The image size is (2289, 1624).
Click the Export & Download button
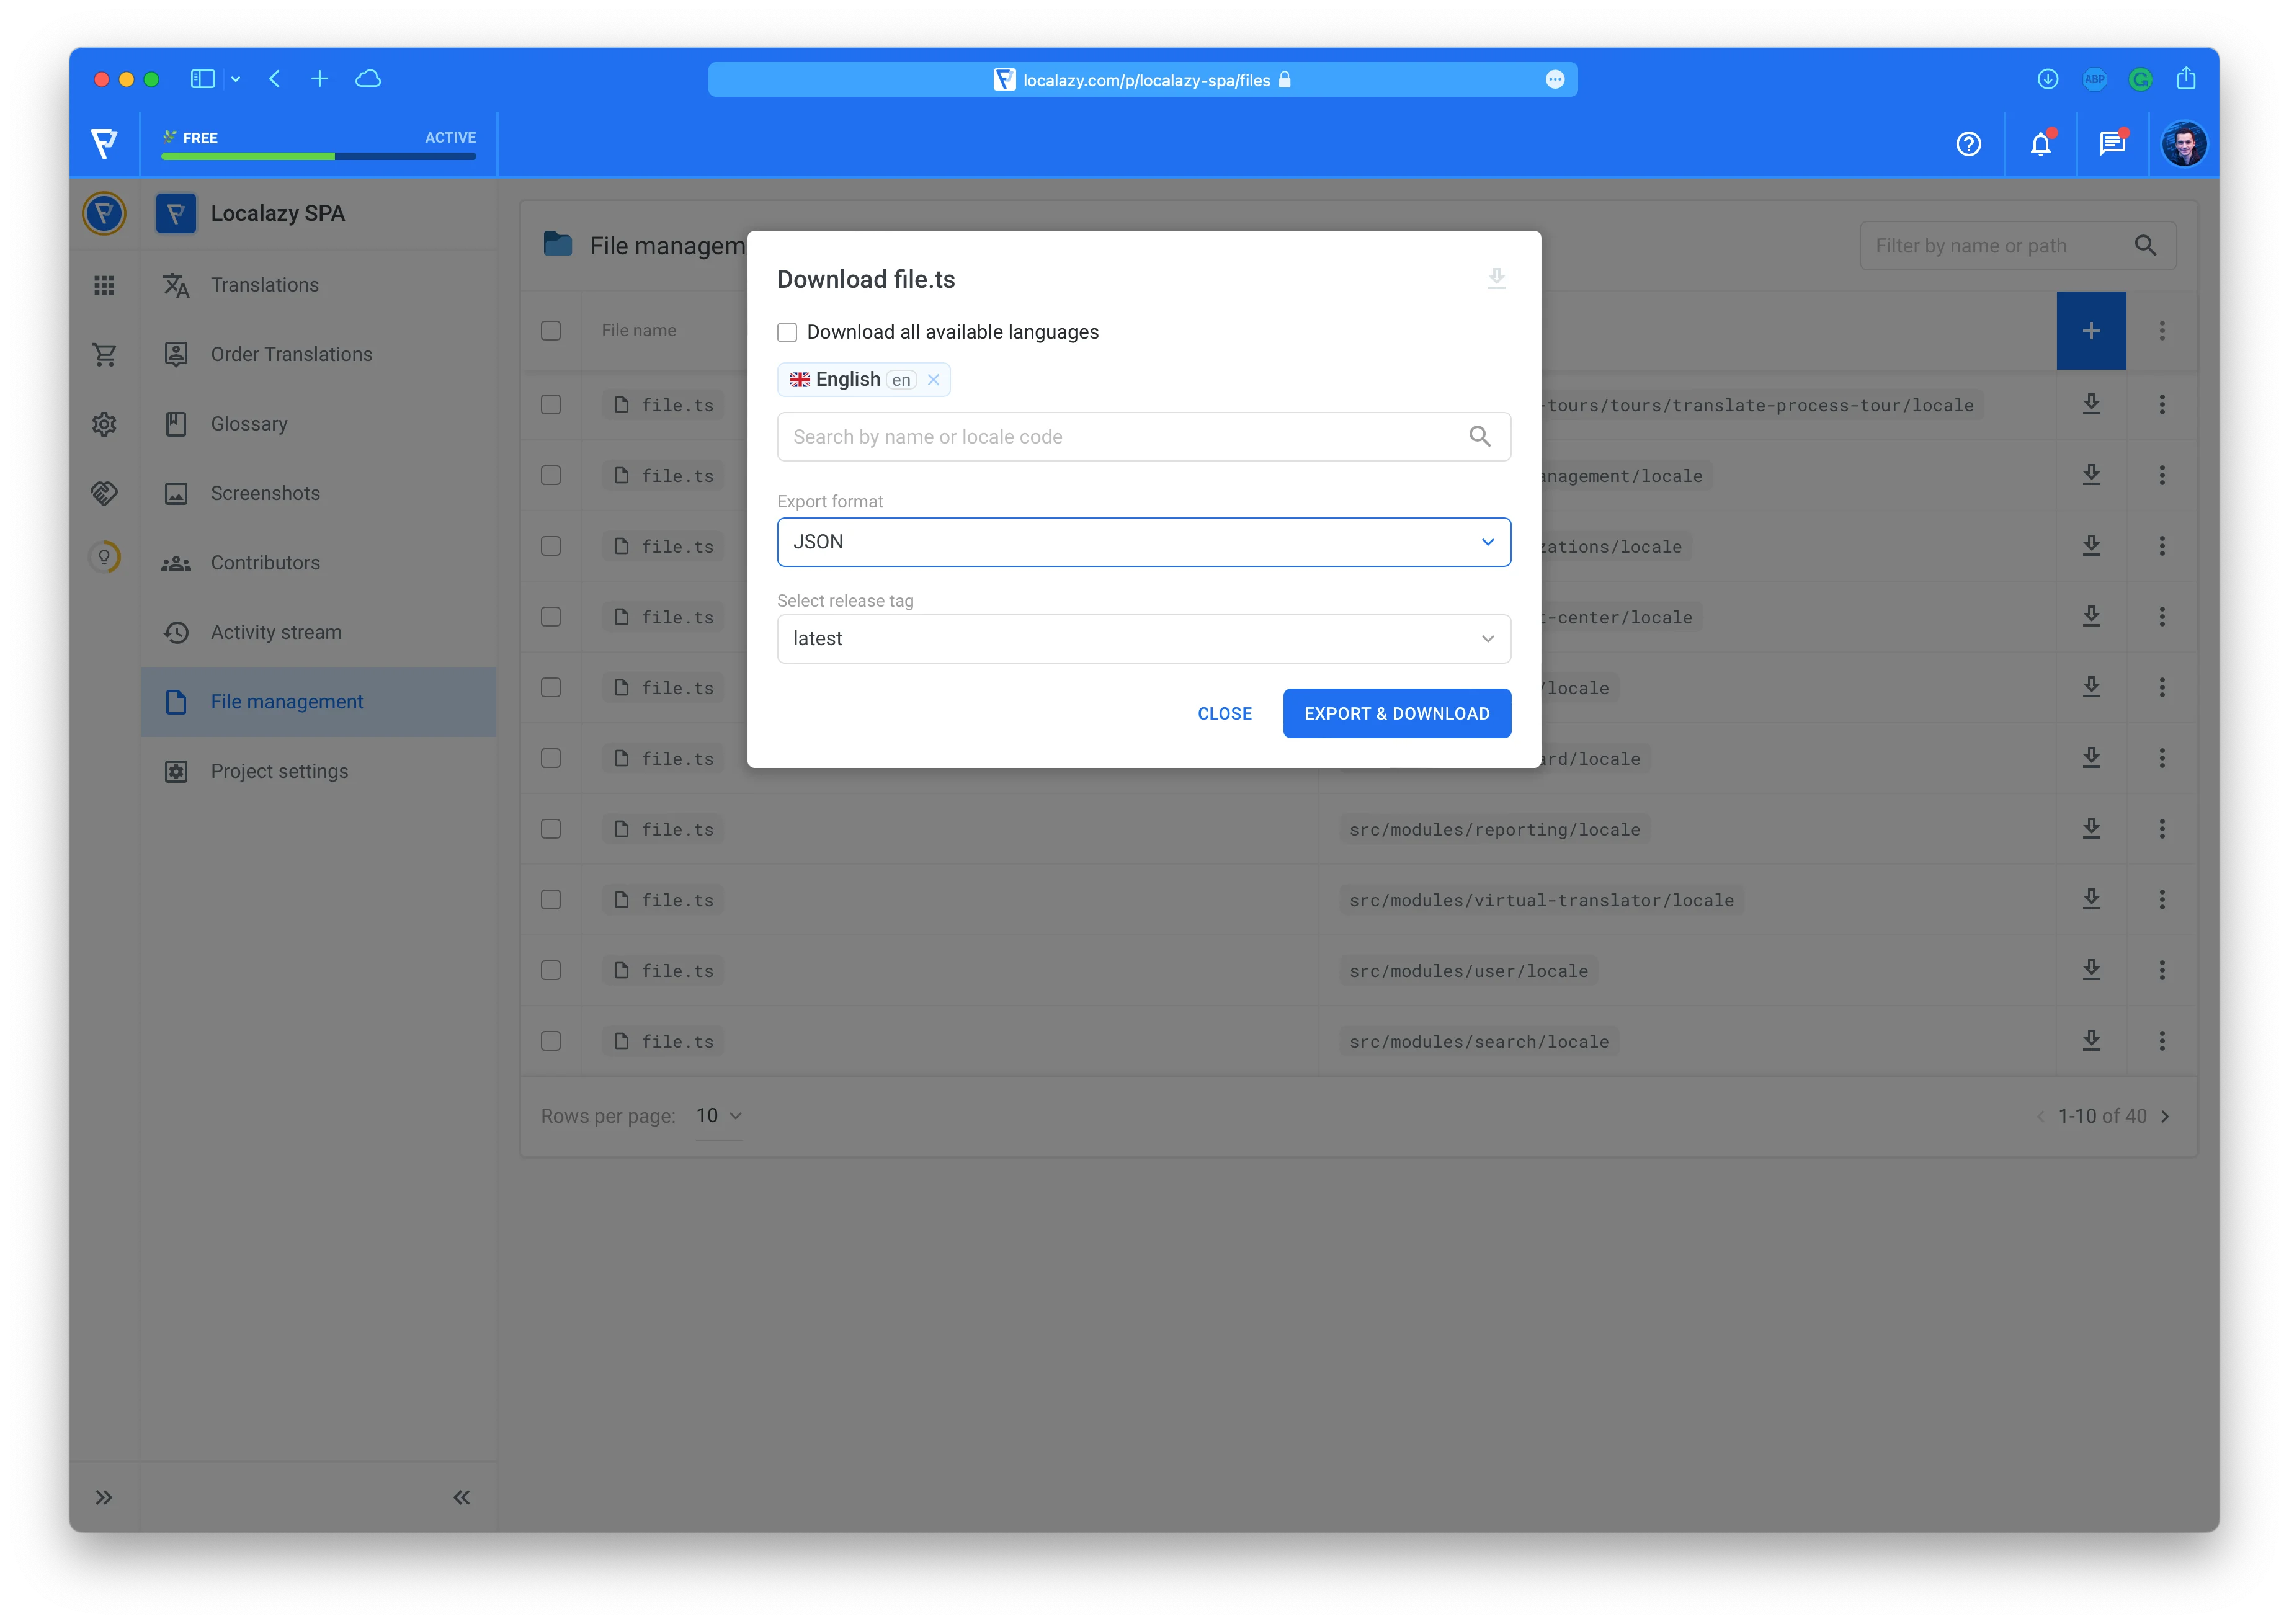pyautogui.click(x=1396, y=714)
